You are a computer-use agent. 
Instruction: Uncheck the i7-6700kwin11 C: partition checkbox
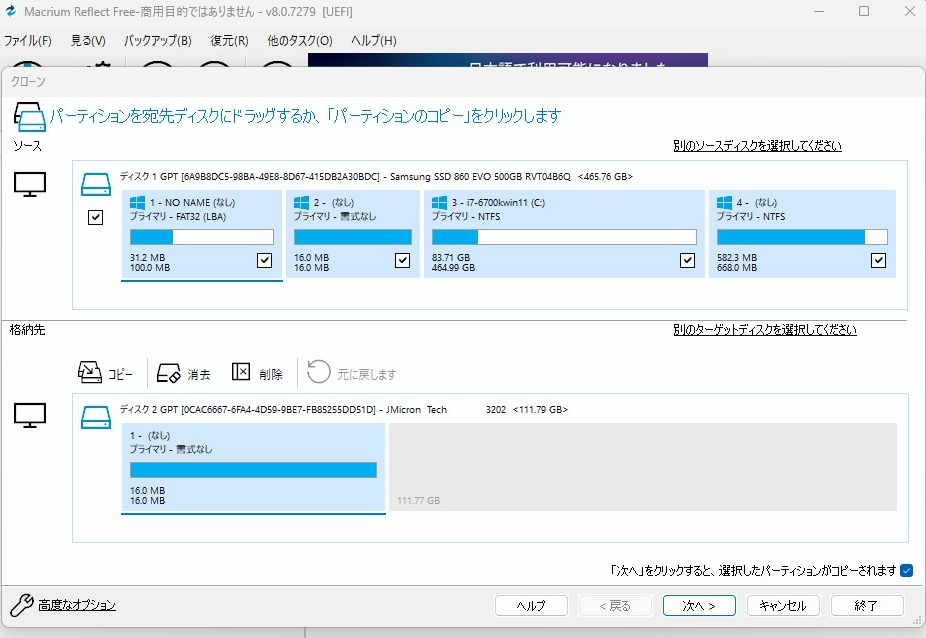click(688, 260)
